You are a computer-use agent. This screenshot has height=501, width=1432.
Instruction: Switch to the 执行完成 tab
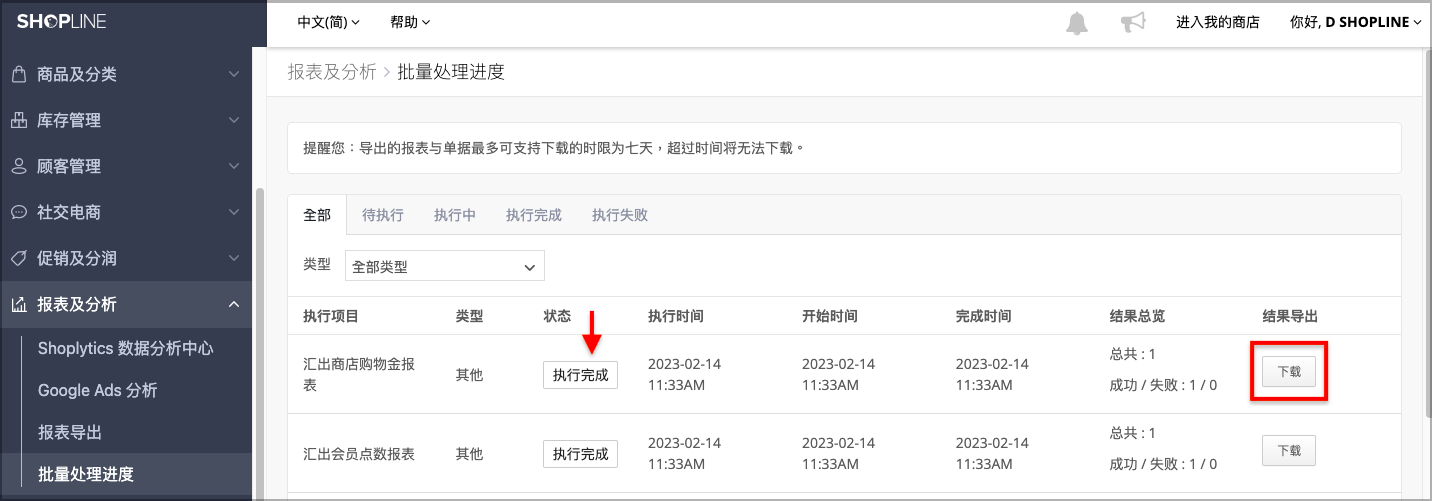(x=534, y=215)
